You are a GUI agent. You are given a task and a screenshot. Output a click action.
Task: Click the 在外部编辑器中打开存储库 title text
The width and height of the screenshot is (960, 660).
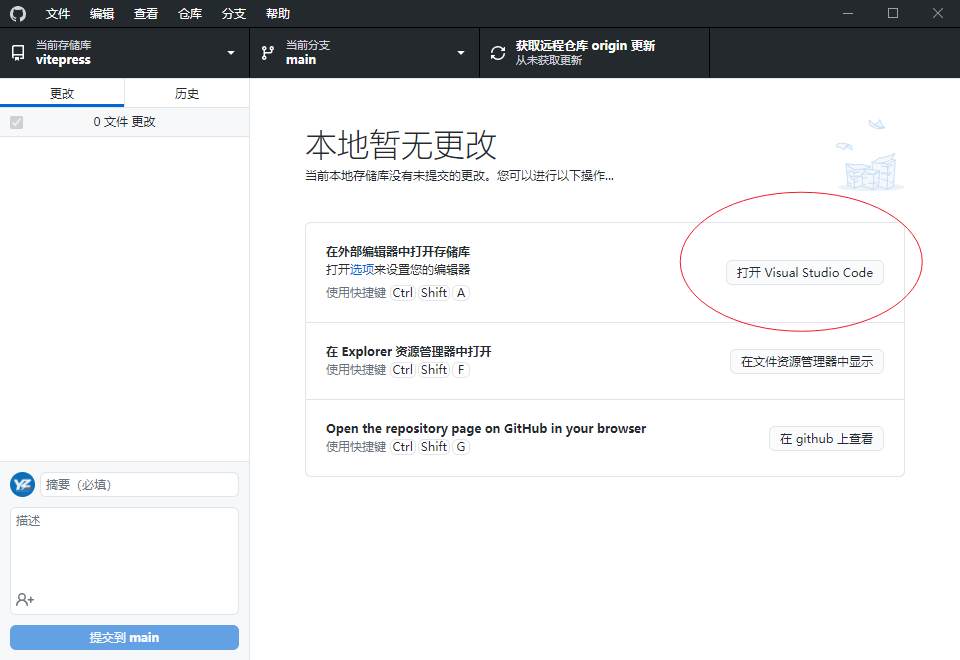coord(398,252)
